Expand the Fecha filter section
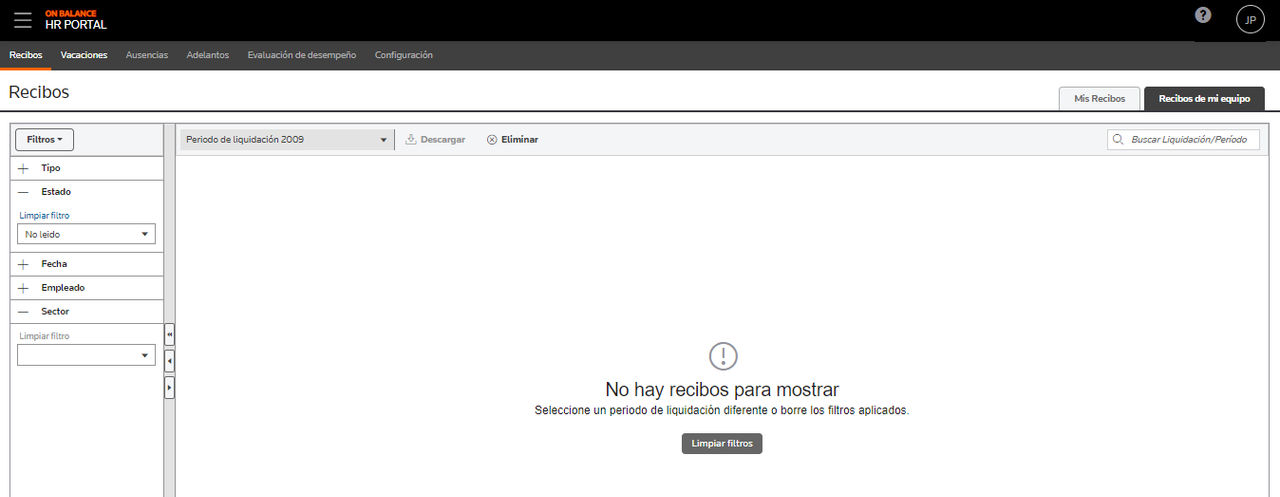Viewport: 1280px width, 497px height. pyautogui.click(x=86, y=264)
